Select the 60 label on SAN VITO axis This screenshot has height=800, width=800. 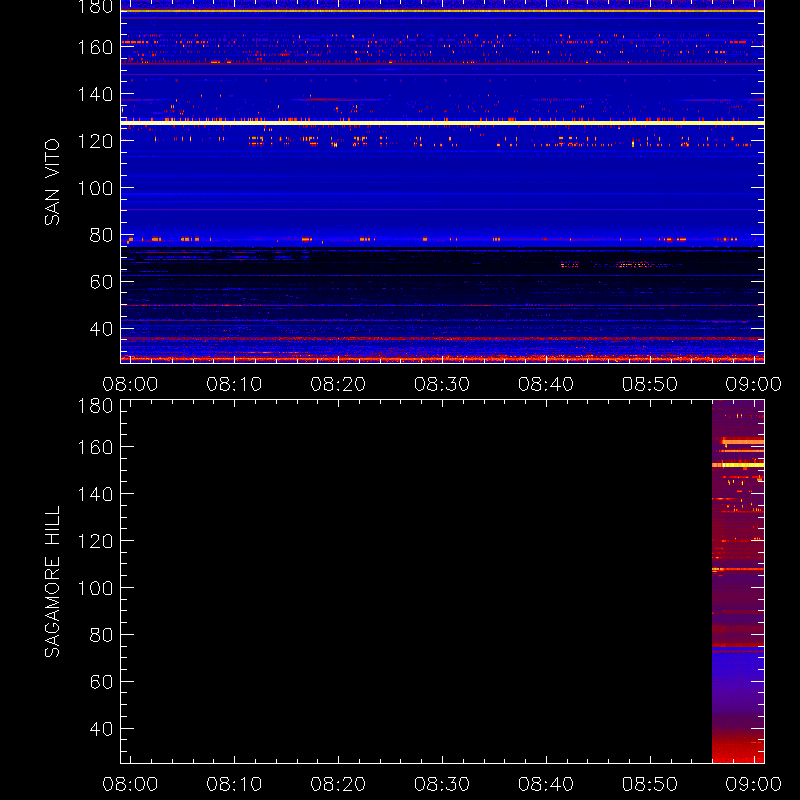pyautogui.click(x=102, y=282)
